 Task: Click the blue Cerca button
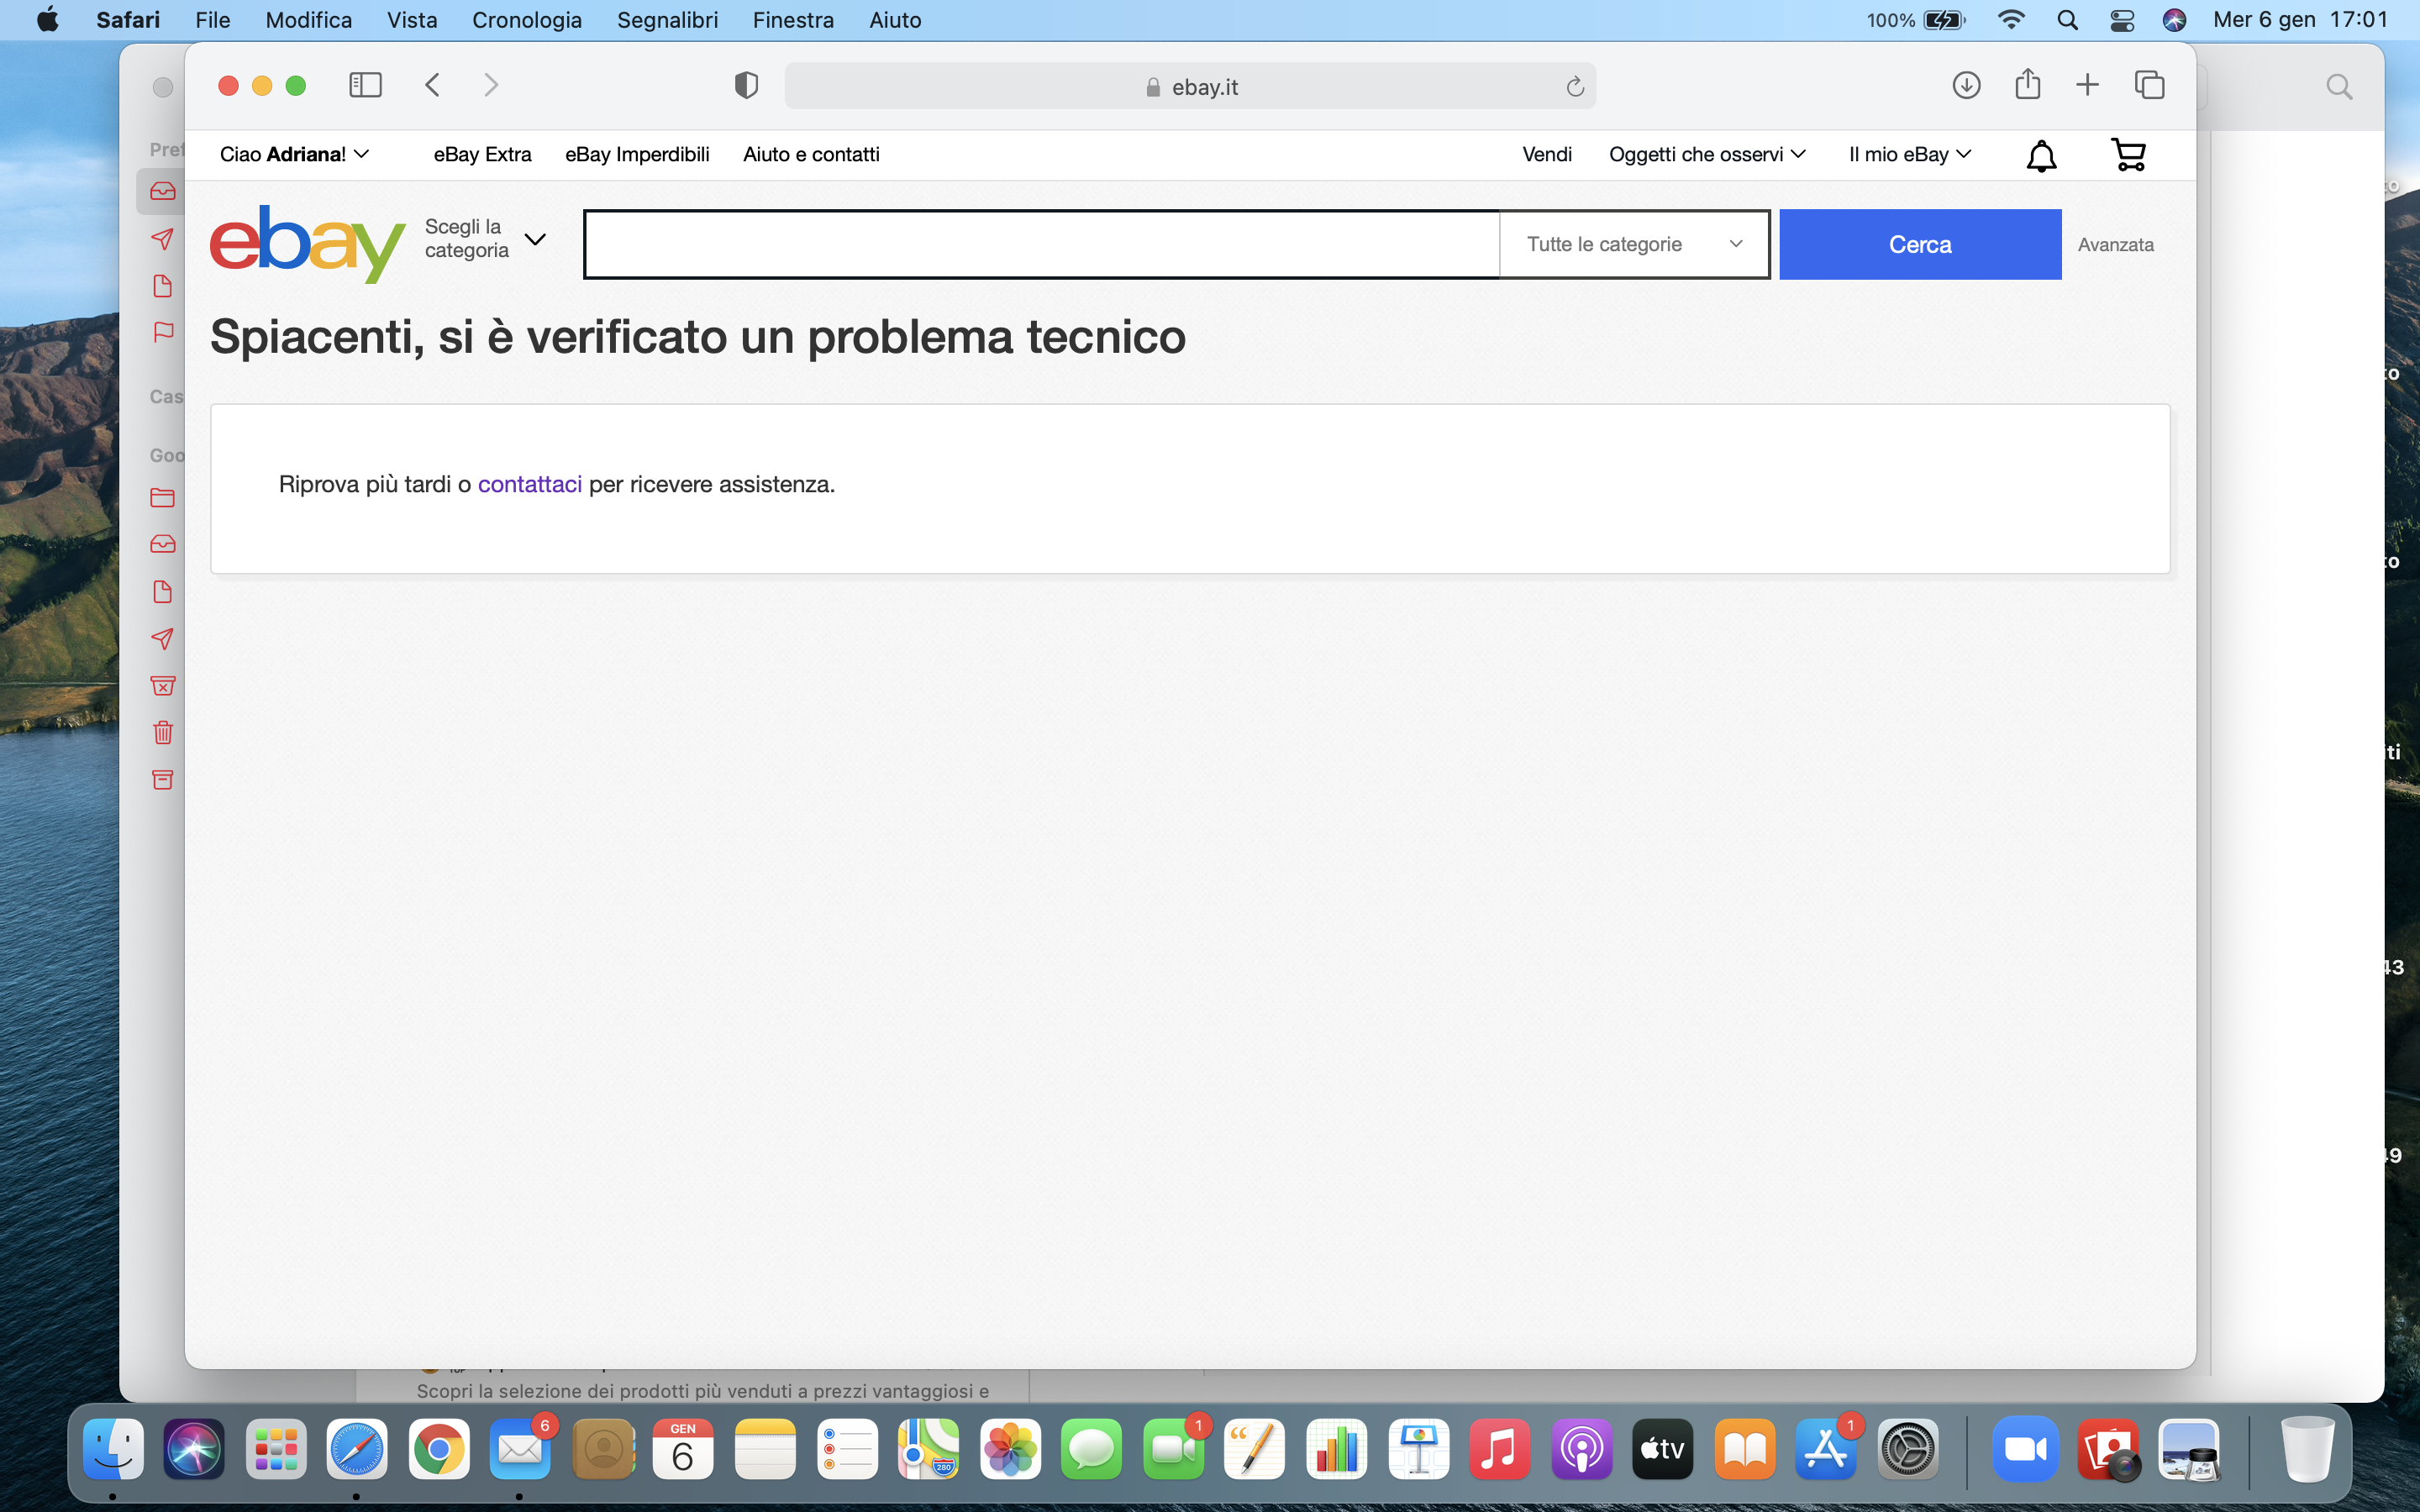(x=1920, y=244)
